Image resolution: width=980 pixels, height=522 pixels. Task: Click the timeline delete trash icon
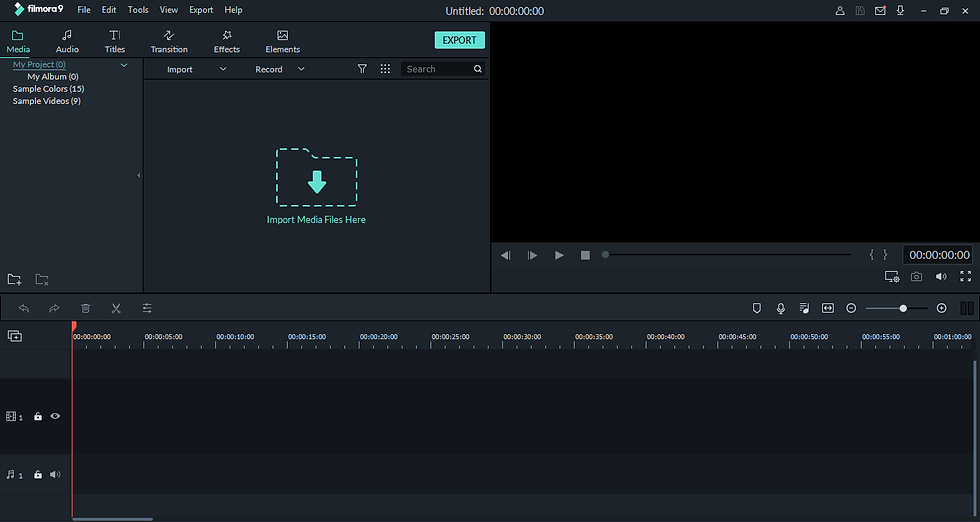point(86,308)
